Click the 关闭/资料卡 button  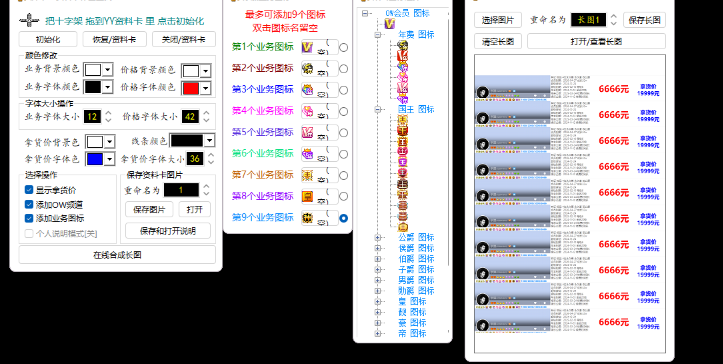click(184, 39)
